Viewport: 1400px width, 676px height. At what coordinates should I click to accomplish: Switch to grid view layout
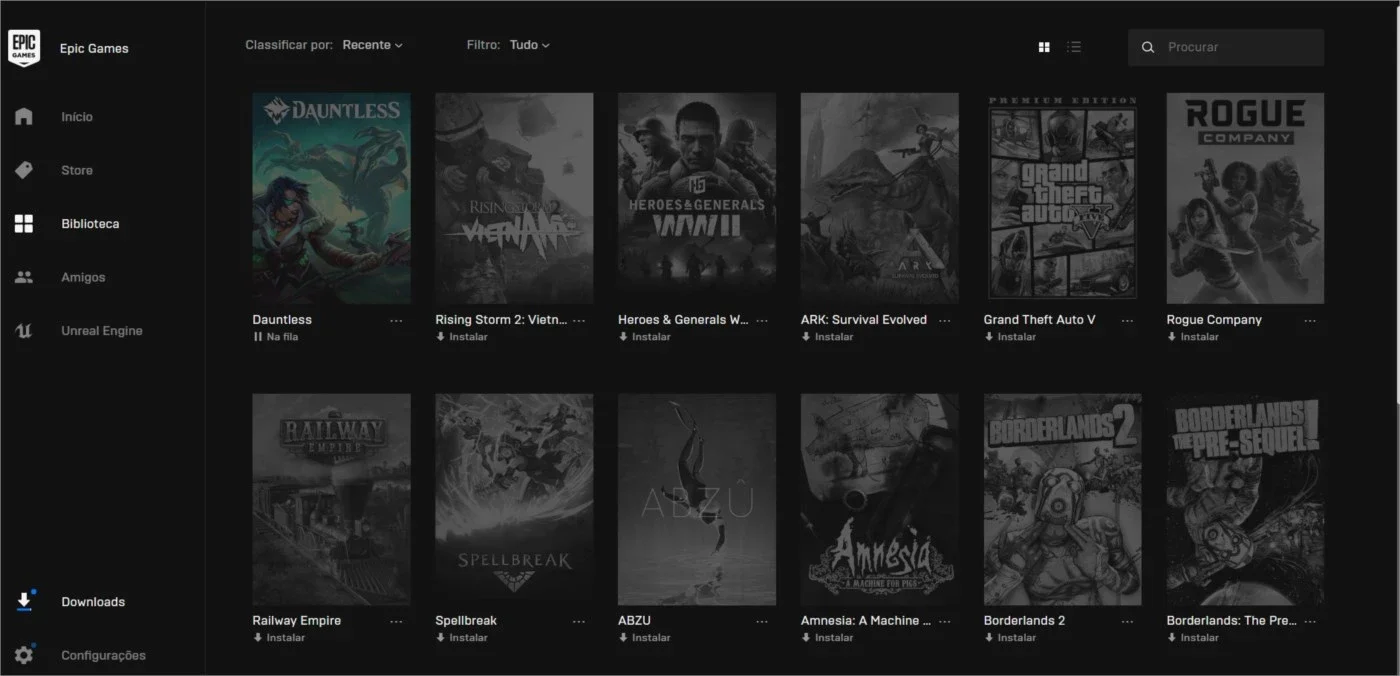pos(1044,47)
